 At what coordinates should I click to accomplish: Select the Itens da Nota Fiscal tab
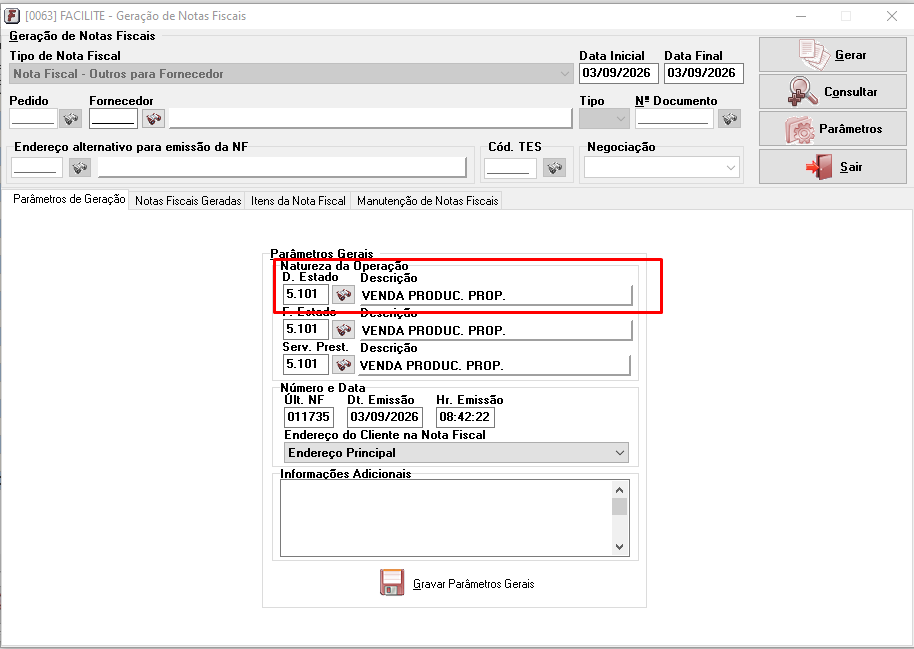click(298, 201)
